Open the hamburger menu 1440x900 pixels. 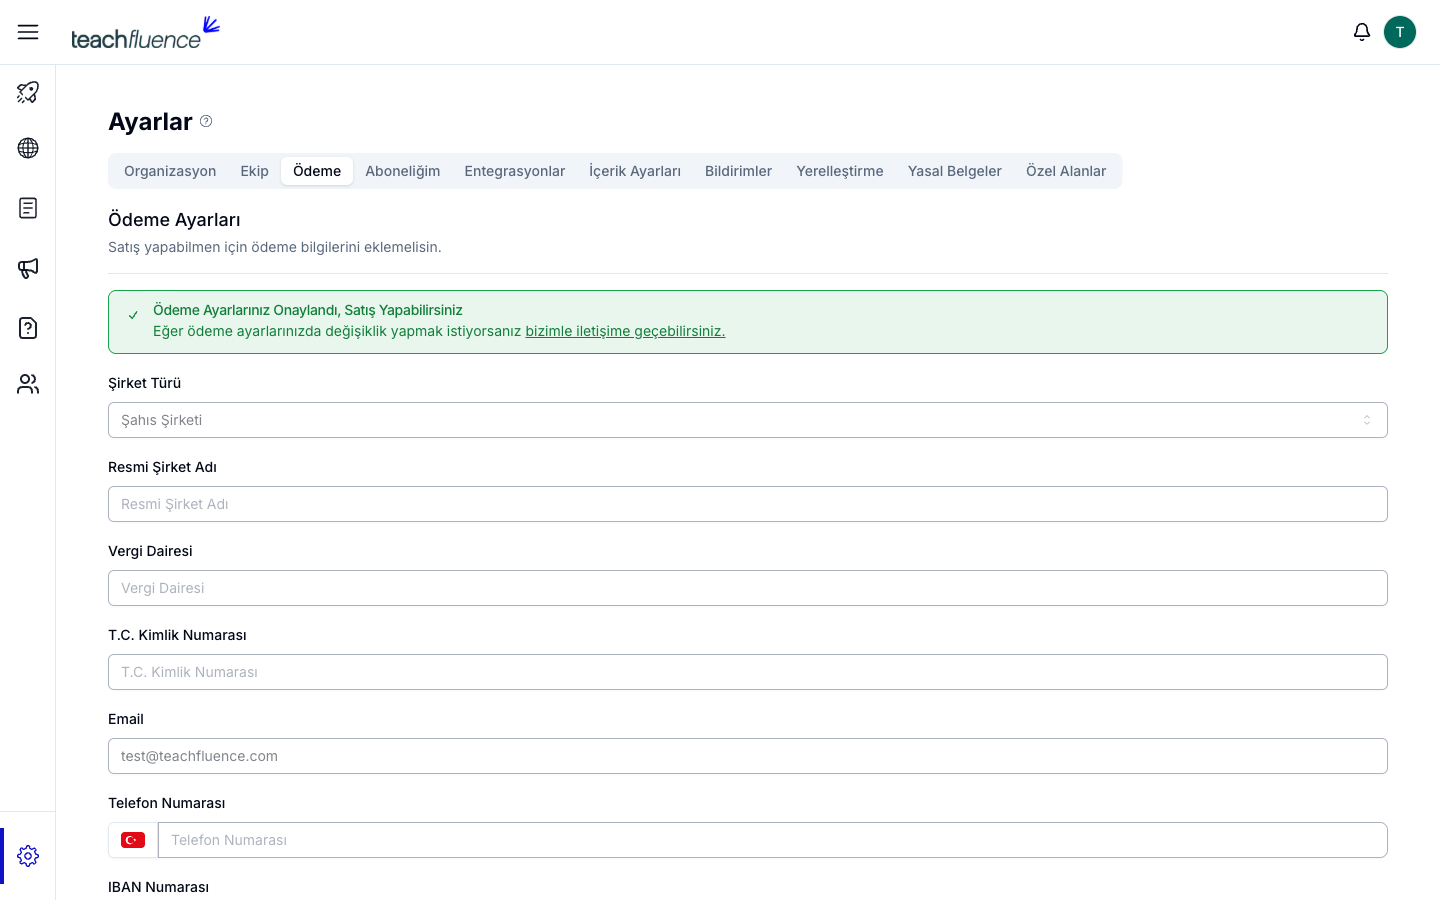pos(28,32)
